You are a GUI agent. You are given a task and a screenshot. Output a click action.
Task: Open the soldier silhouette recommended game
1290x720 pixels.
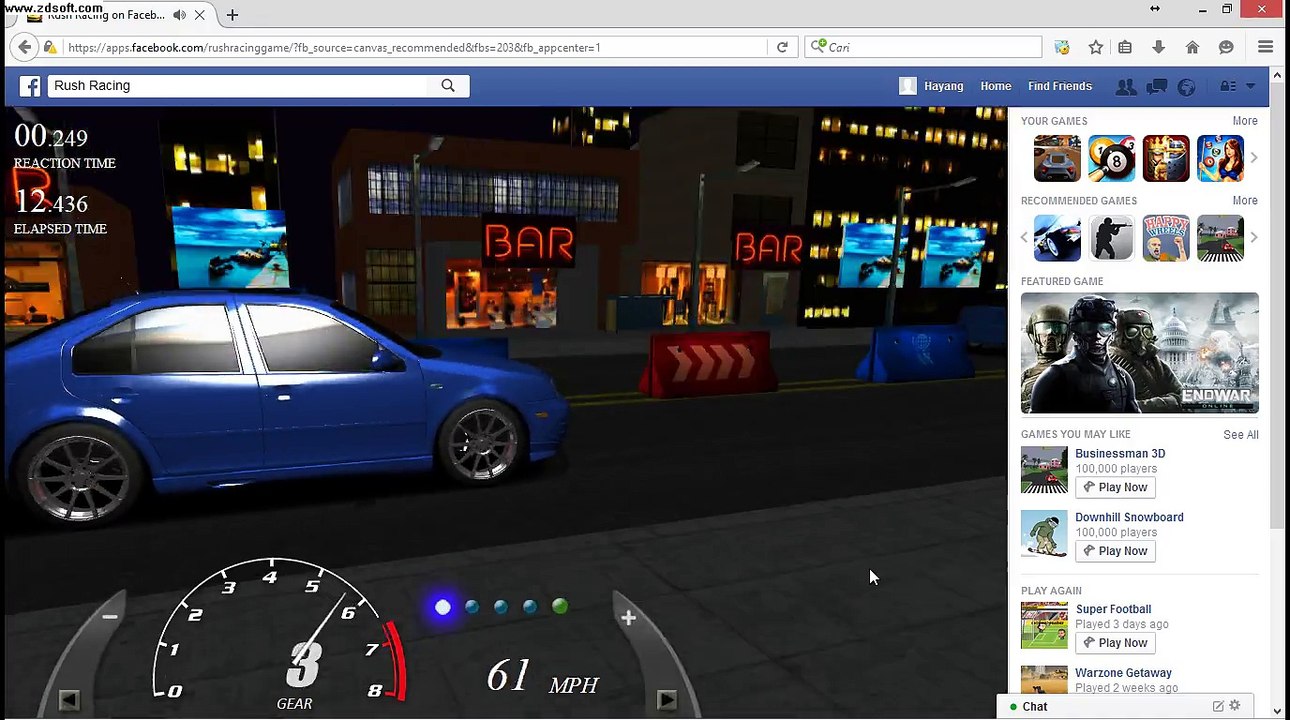tap(1111, 238)
